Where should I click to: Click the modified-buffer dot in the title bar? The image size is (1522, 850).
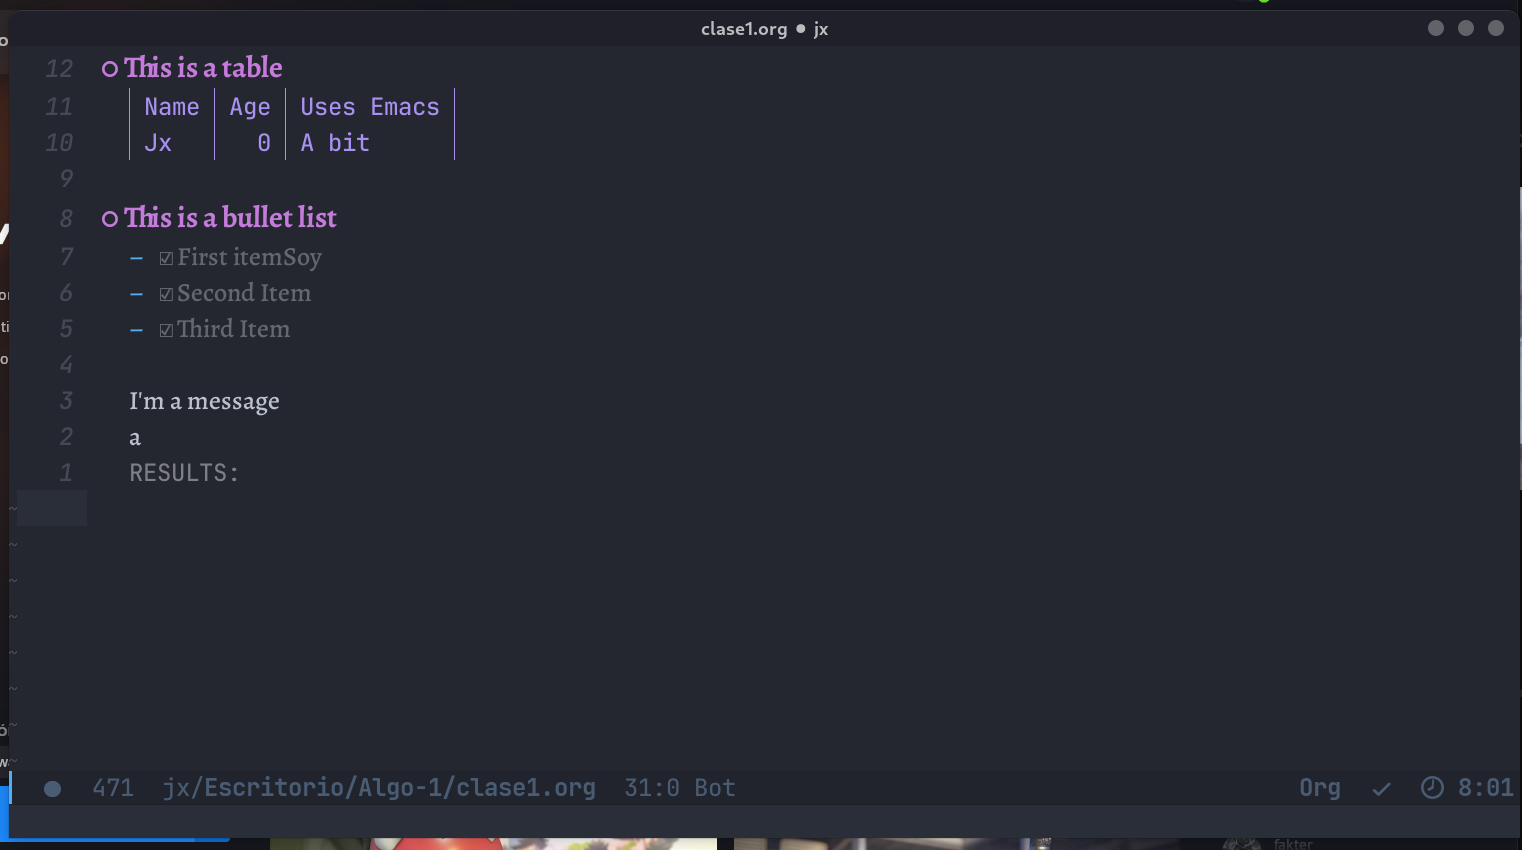(800, 29)
